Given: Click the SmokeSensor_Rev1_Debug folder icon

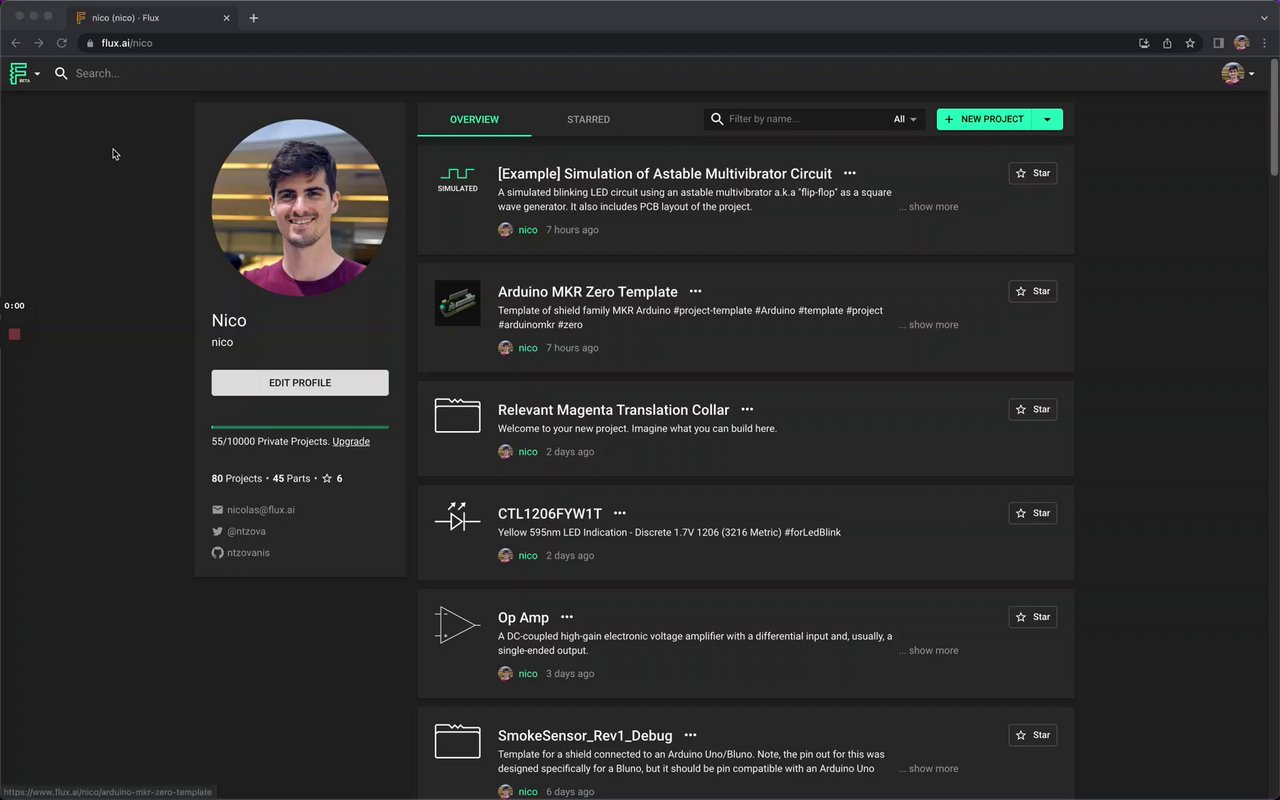Looking at the screenshot, I should 457,741.
